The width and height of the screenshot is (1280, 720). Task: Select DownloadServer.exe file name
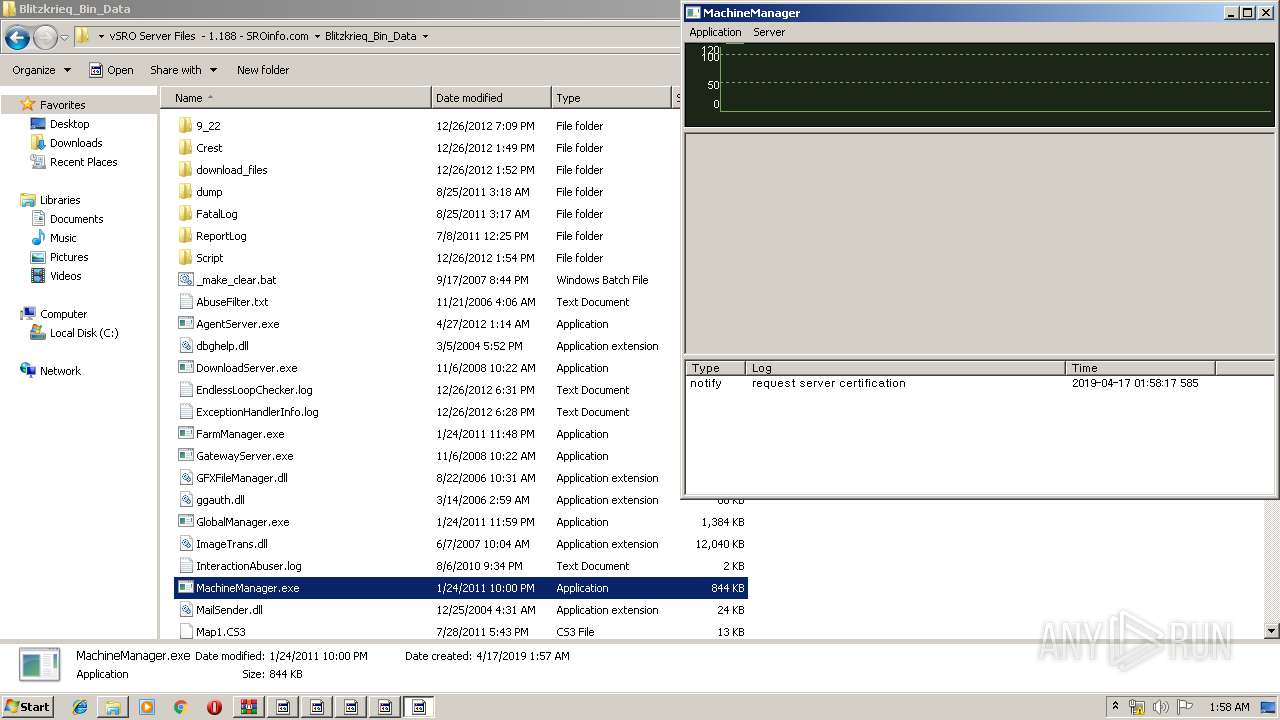tap(246, 368)
